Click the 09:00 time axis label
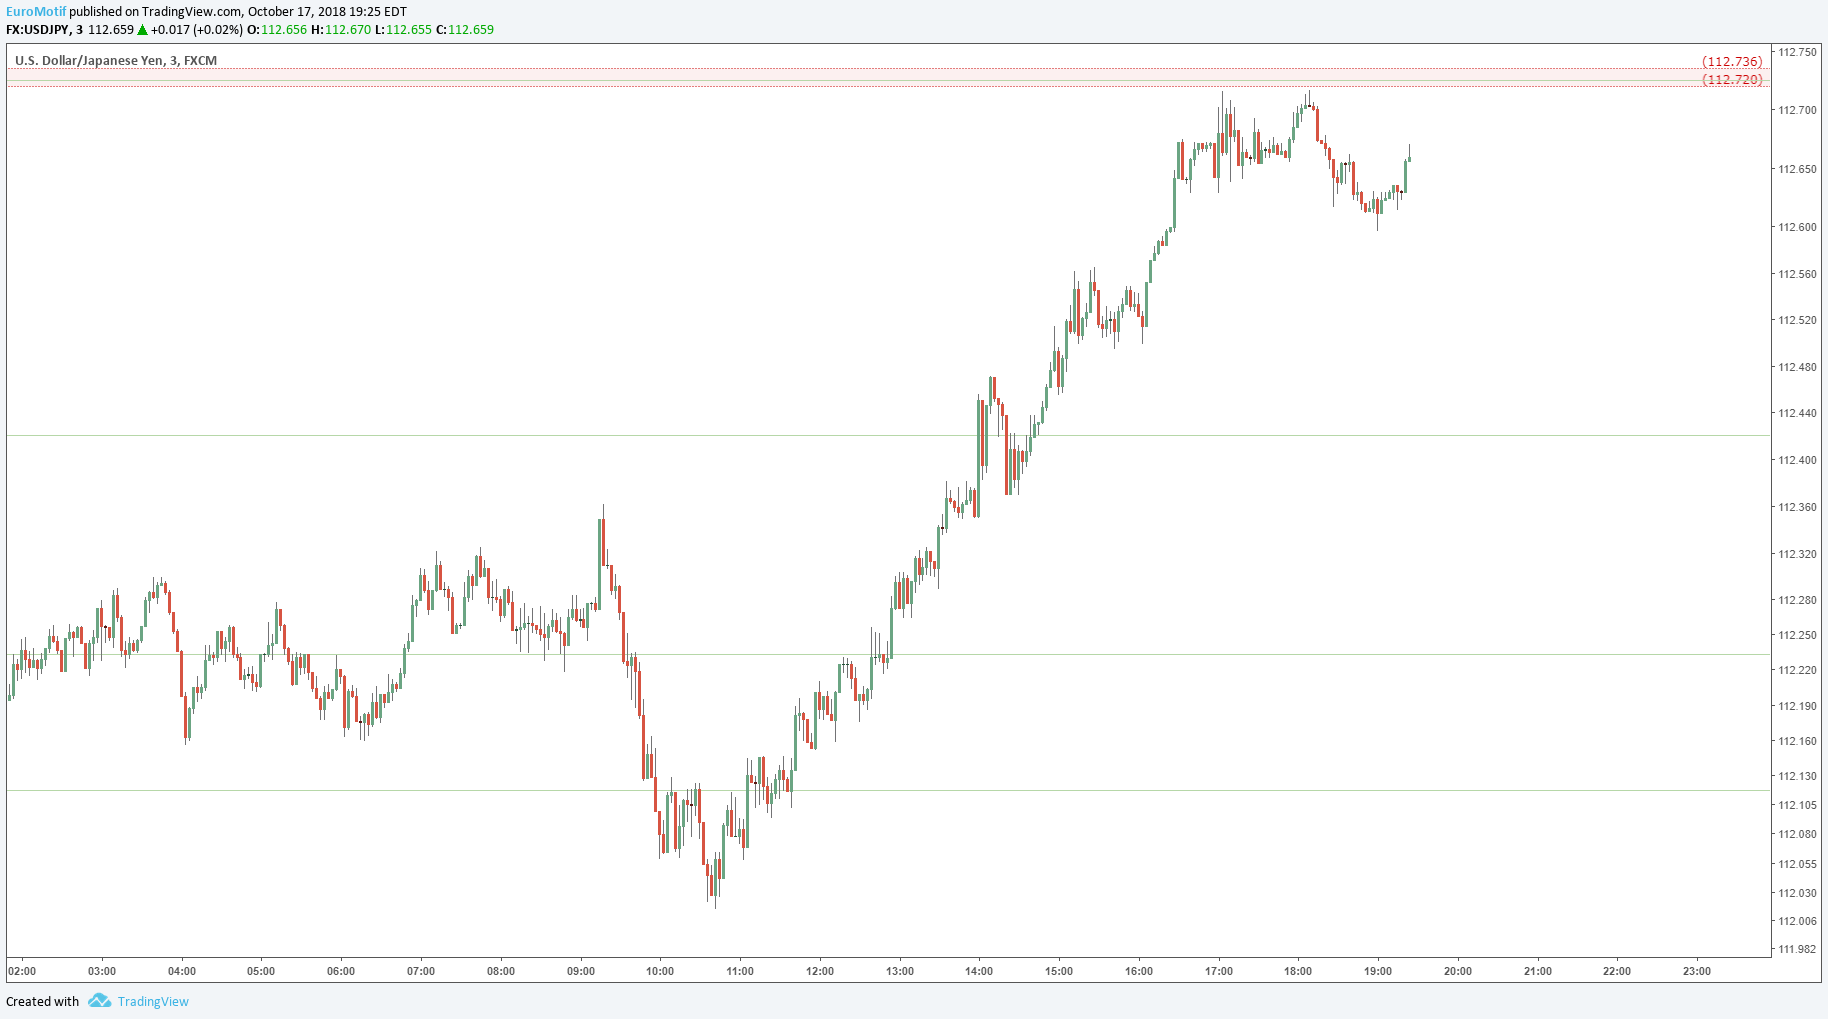Image resolution: width=1828 pixels, height=1019 pixels. pos(581,971)
